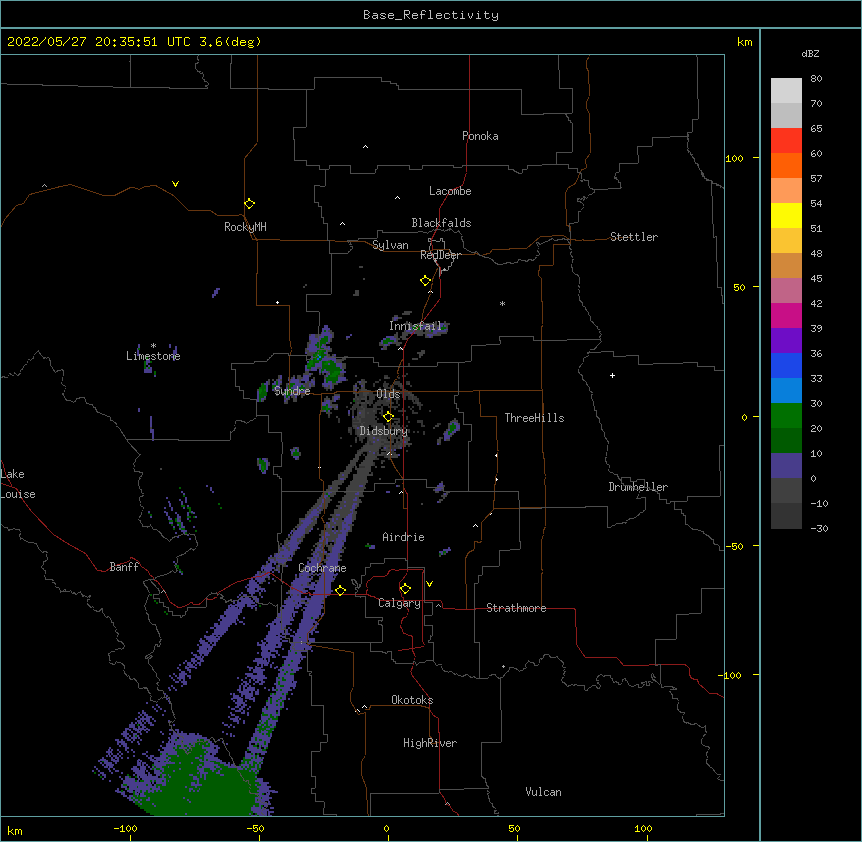The width and height of the screenshot is (862, 842).
Task: Select the ThreeHills label
Action: click(x=534, y=418)
